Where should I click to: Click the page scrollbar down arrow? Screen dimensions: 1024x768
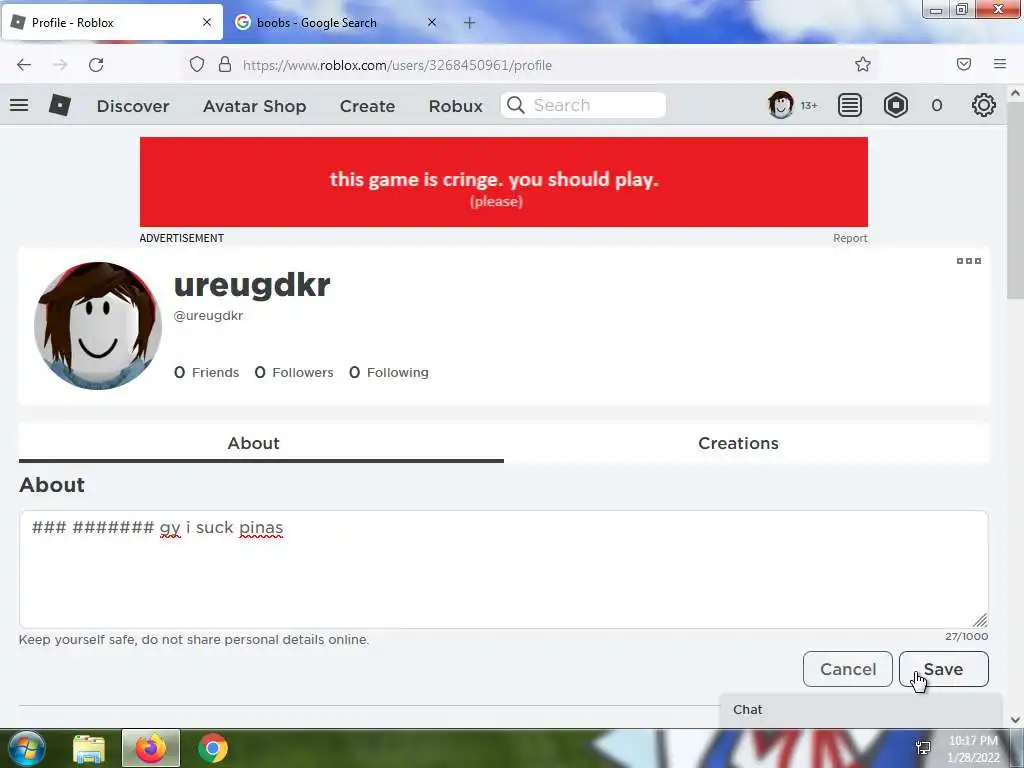tap(1016, 720)
